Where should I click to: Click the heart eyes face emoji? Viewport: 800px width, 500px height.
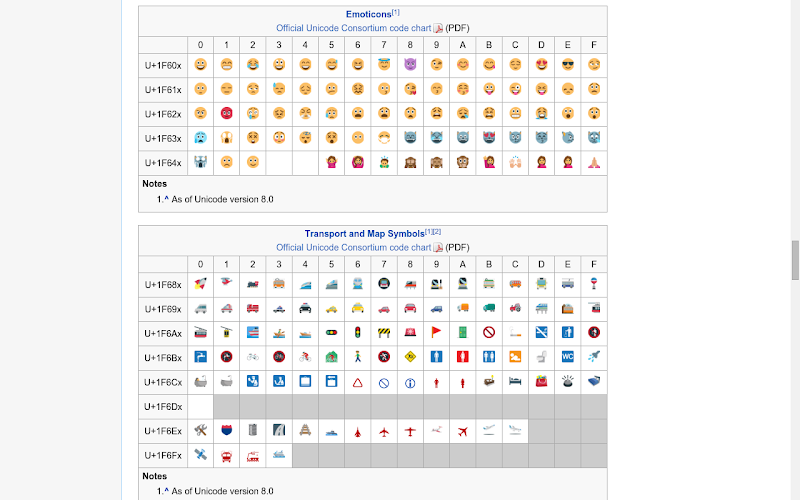click(x=541, y=65)
